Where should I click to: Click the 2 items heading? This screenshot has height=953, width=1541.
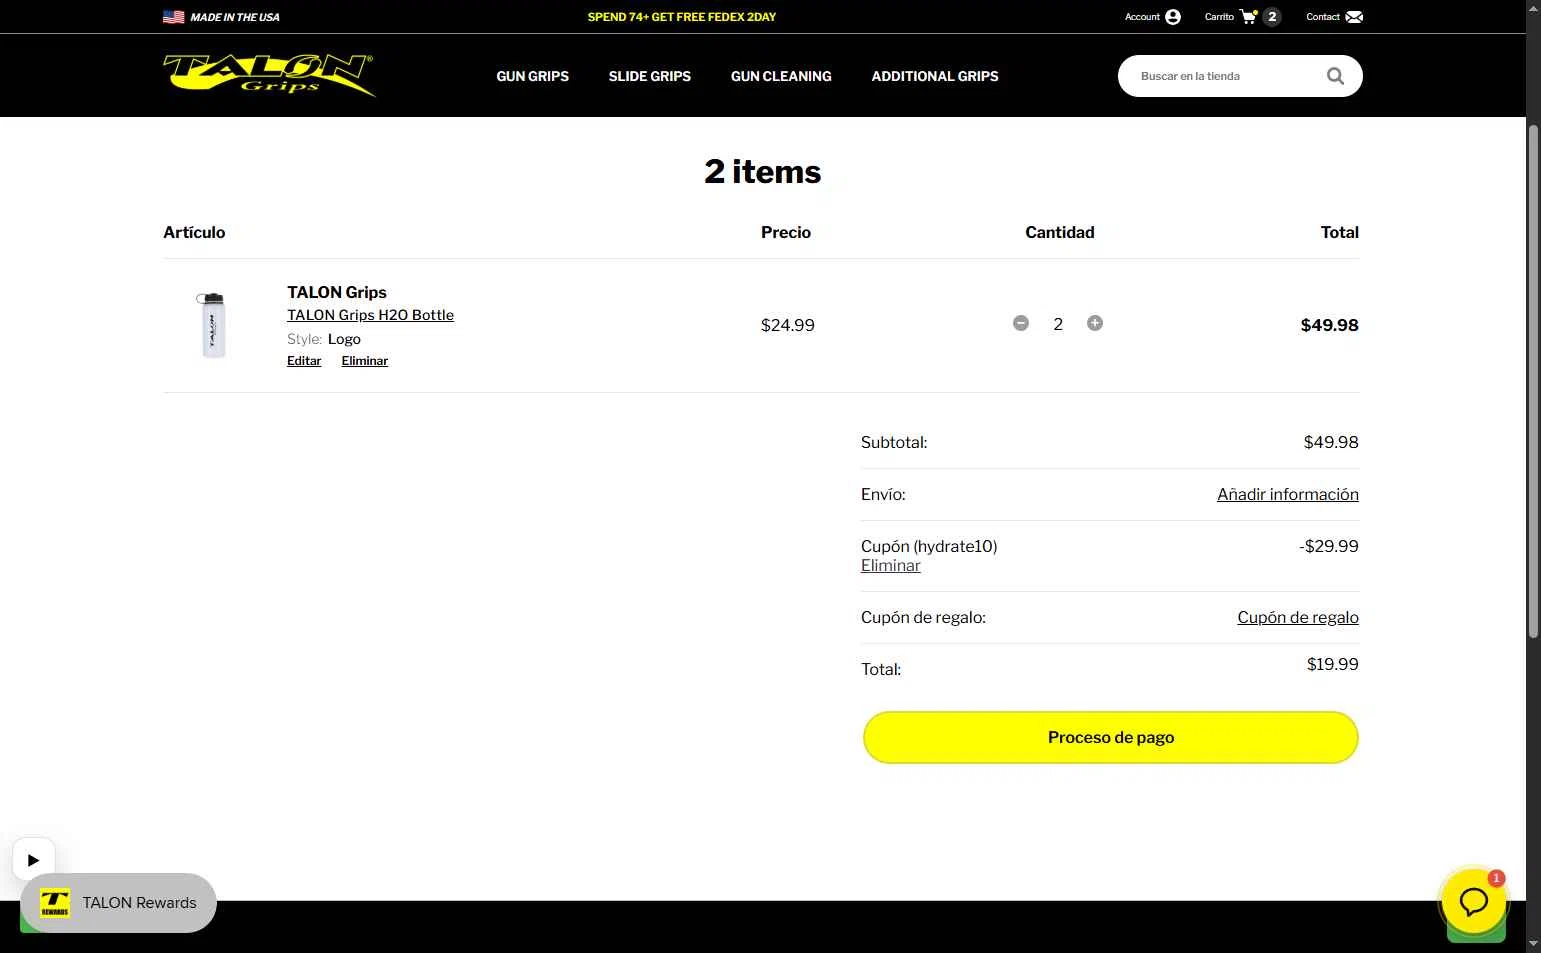(763, 171)
